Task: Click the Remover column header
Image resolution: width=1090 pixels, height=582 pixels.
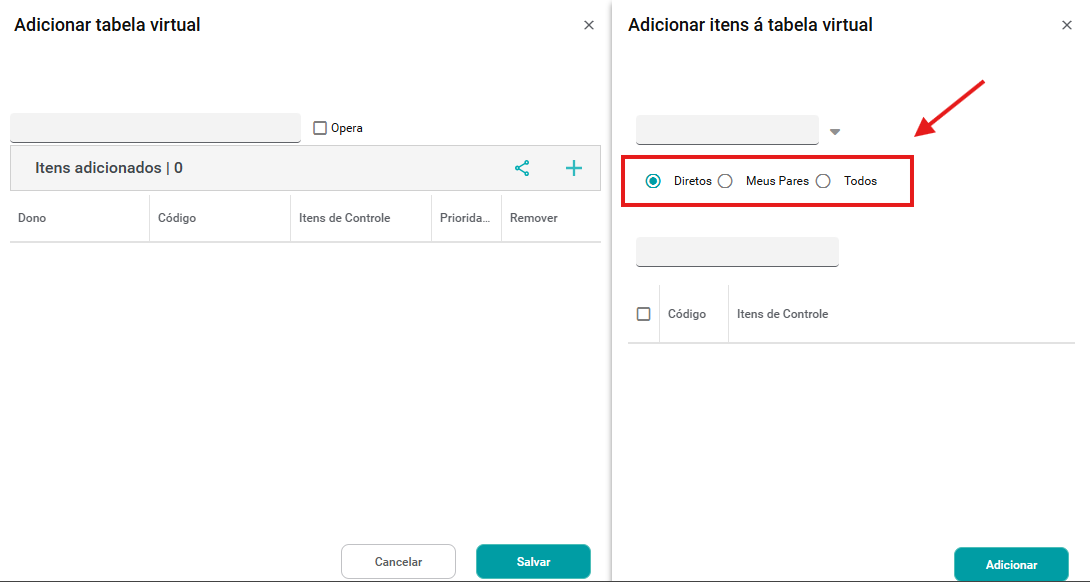Action: (534, 218)
